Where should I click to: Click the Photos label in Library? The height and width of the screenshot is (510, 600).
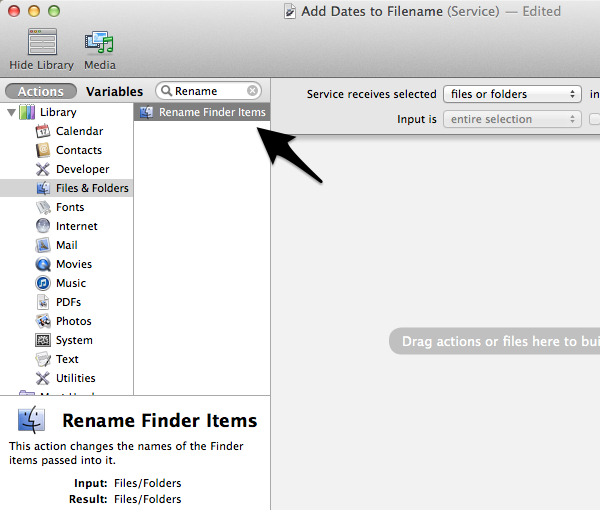pos(74,321)
